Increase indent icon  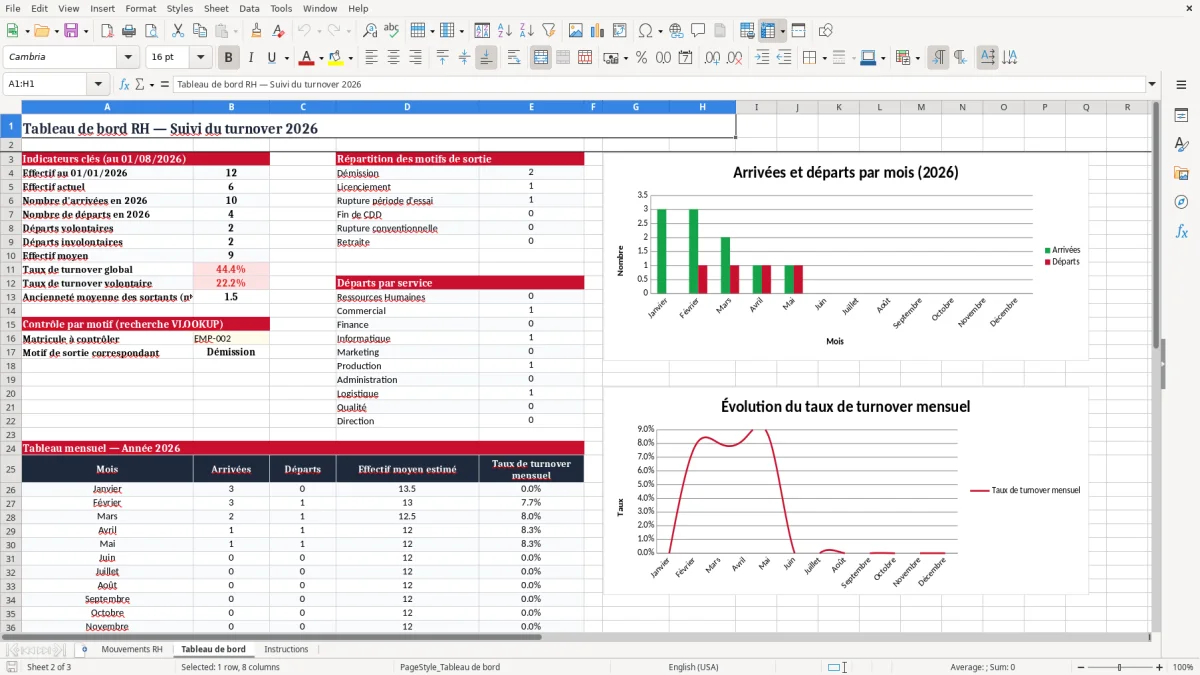[x=762, y=58]
